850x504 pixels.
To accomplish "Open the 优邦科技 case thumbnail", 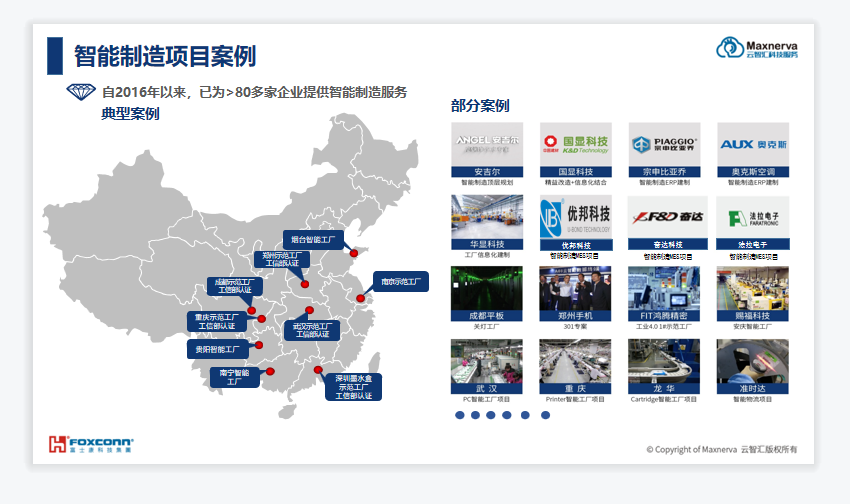I will tap(576, 223).
